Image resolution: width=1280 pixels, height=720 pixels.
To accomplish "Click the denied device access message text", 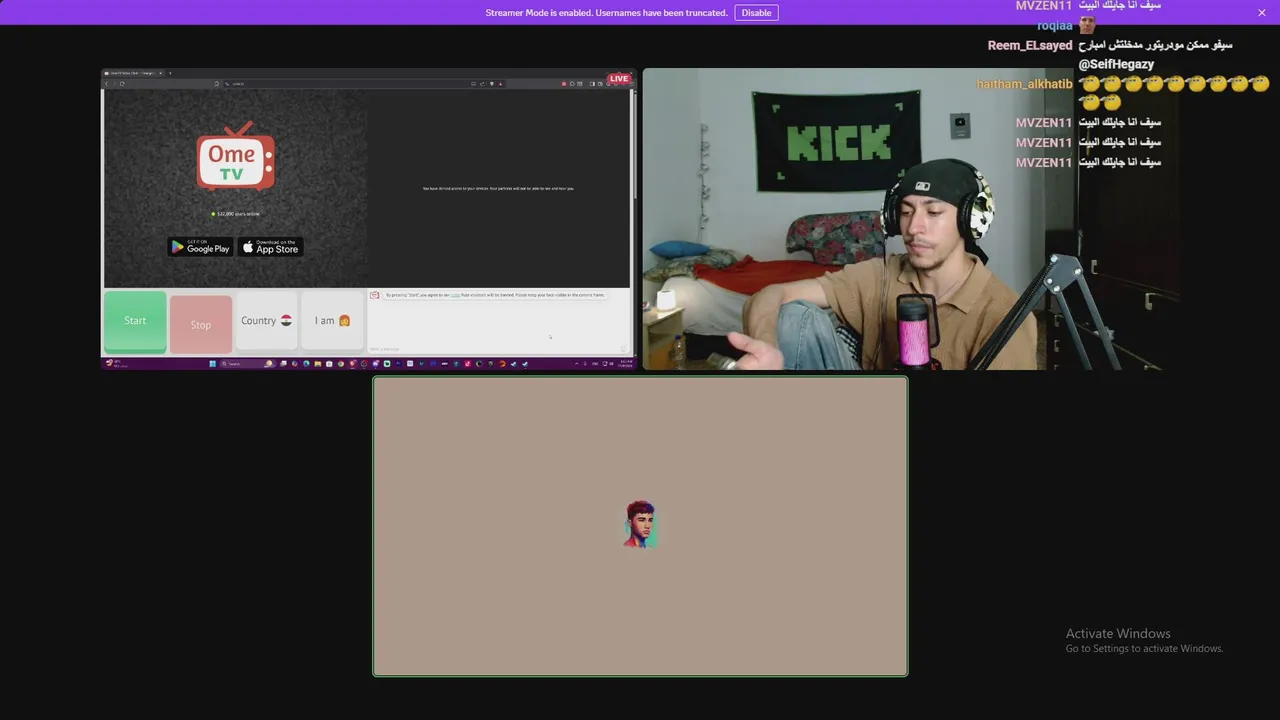I will 497,188.
